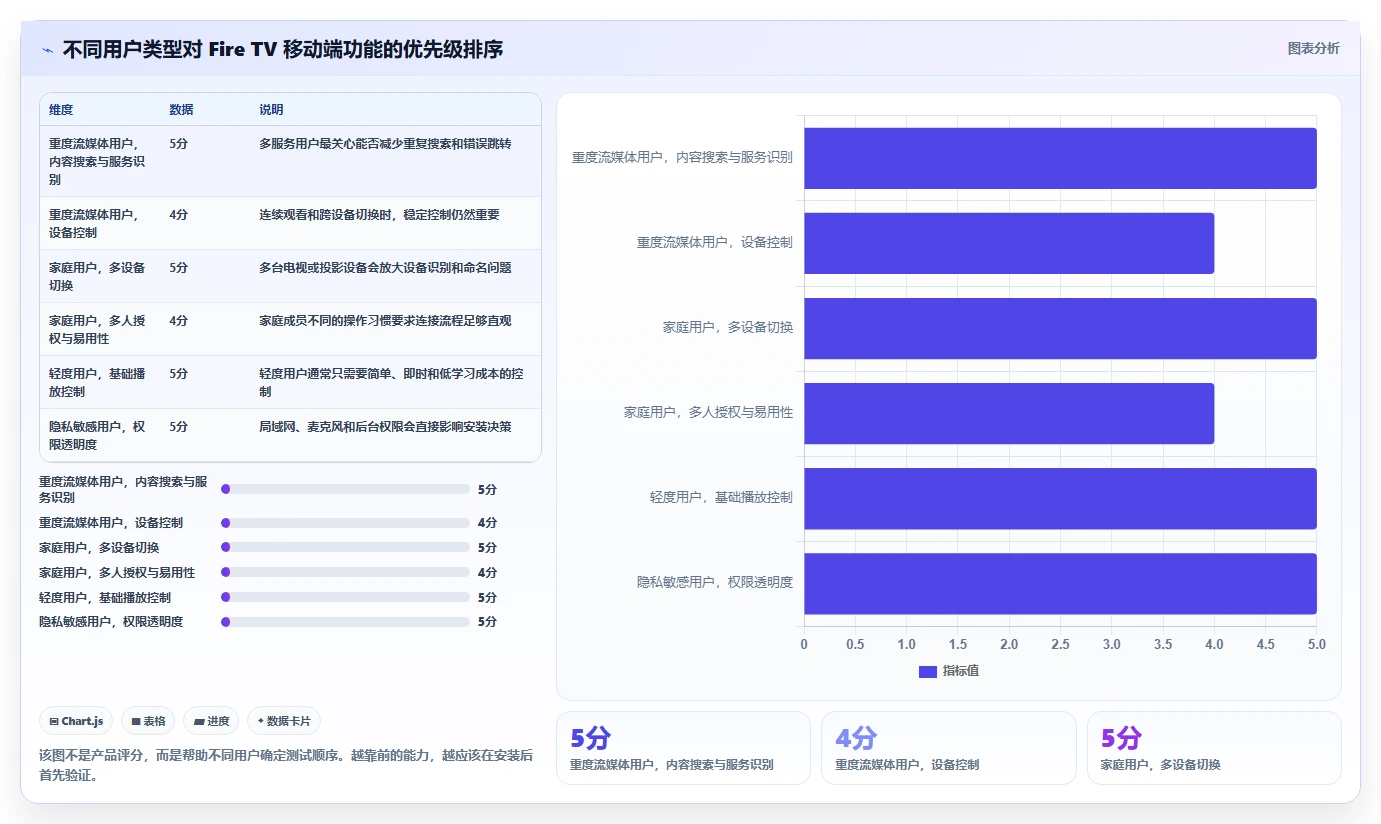Click the x-axis tick label 4.5
Screen dimensions: 1381x824
(x=1265, y=645)
